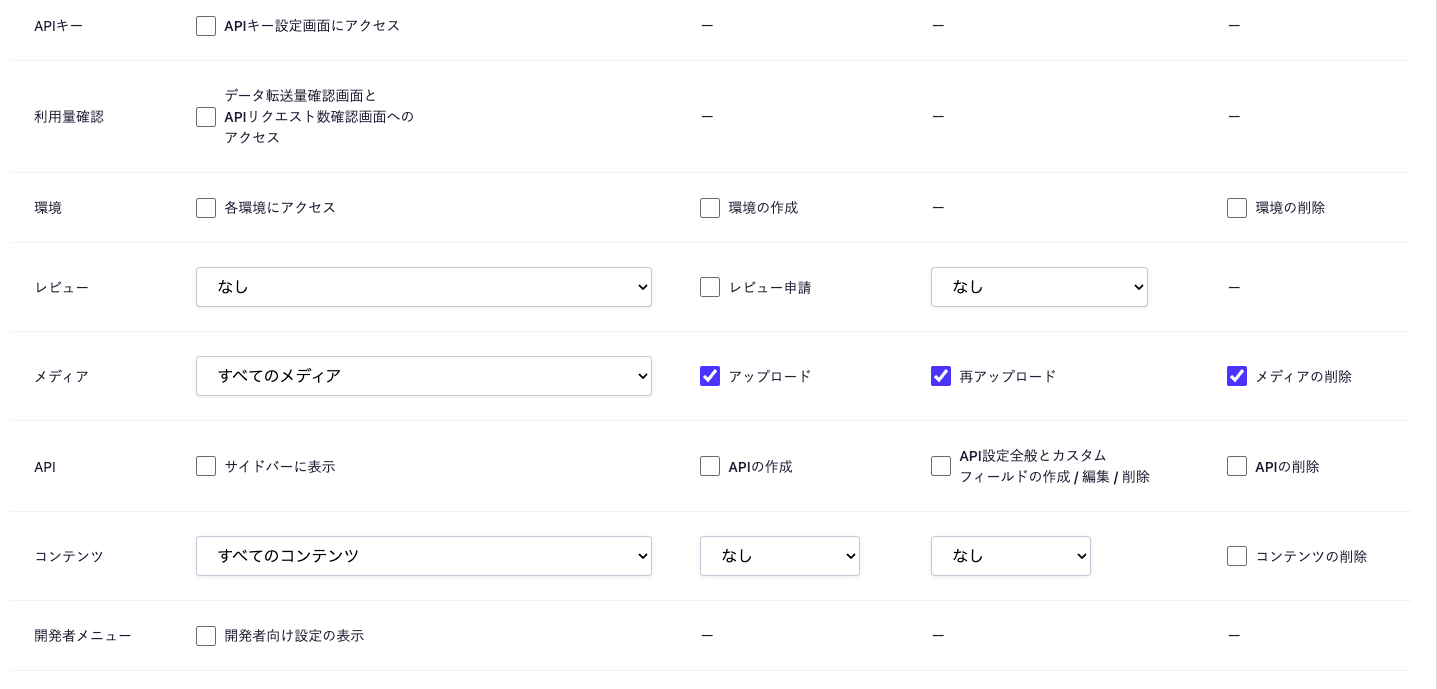Check コンテンツの削除 permission
The width and height of the screenshot is (1437, 689).
[x=1237, y=556]
